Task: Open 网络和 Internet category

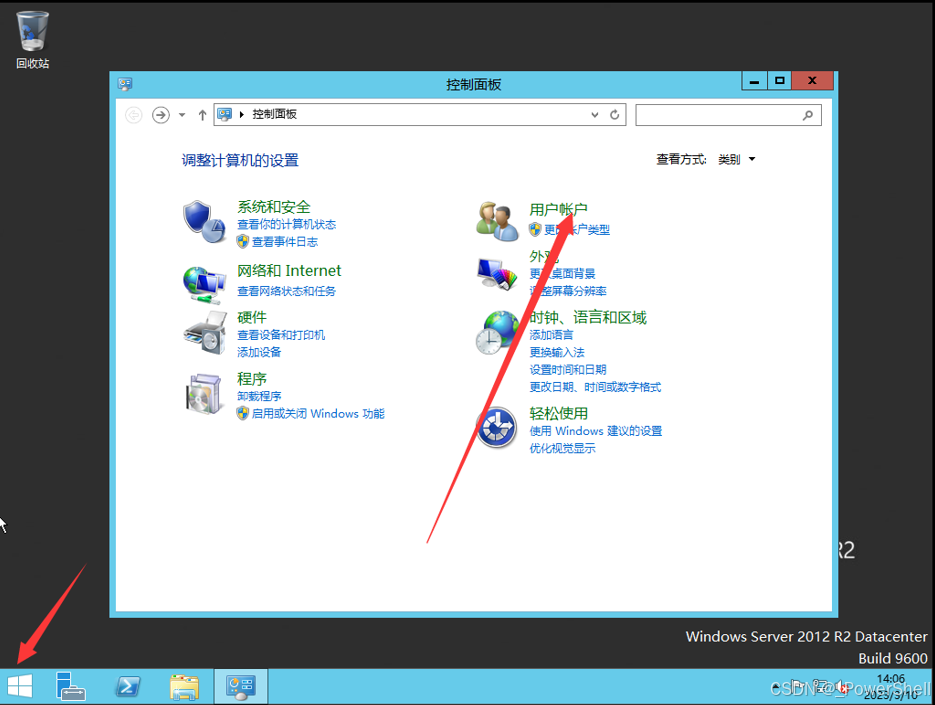Action: click(x=289, y=271)
